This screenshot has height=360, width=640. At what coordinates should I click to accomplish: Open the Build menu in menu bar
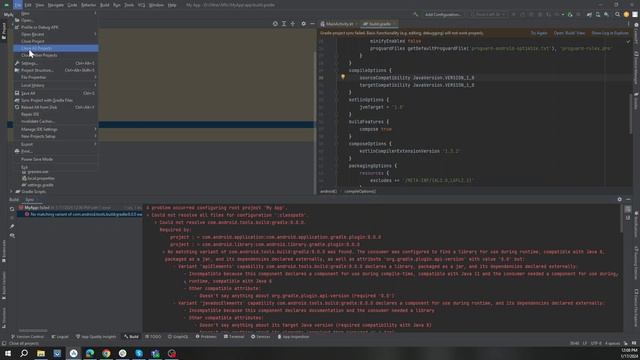point(104,5)
